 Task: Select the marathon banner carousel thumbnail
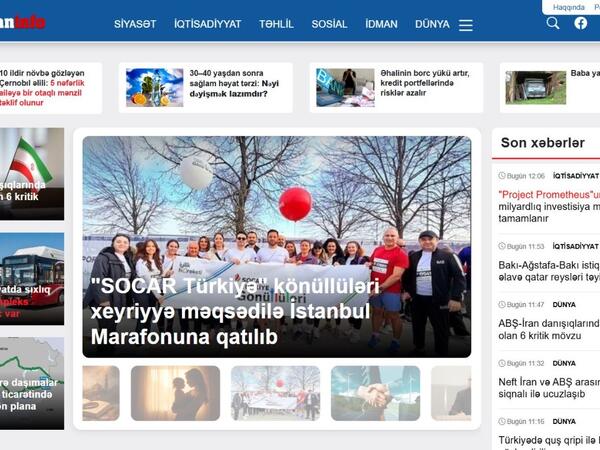click(275, 393)
